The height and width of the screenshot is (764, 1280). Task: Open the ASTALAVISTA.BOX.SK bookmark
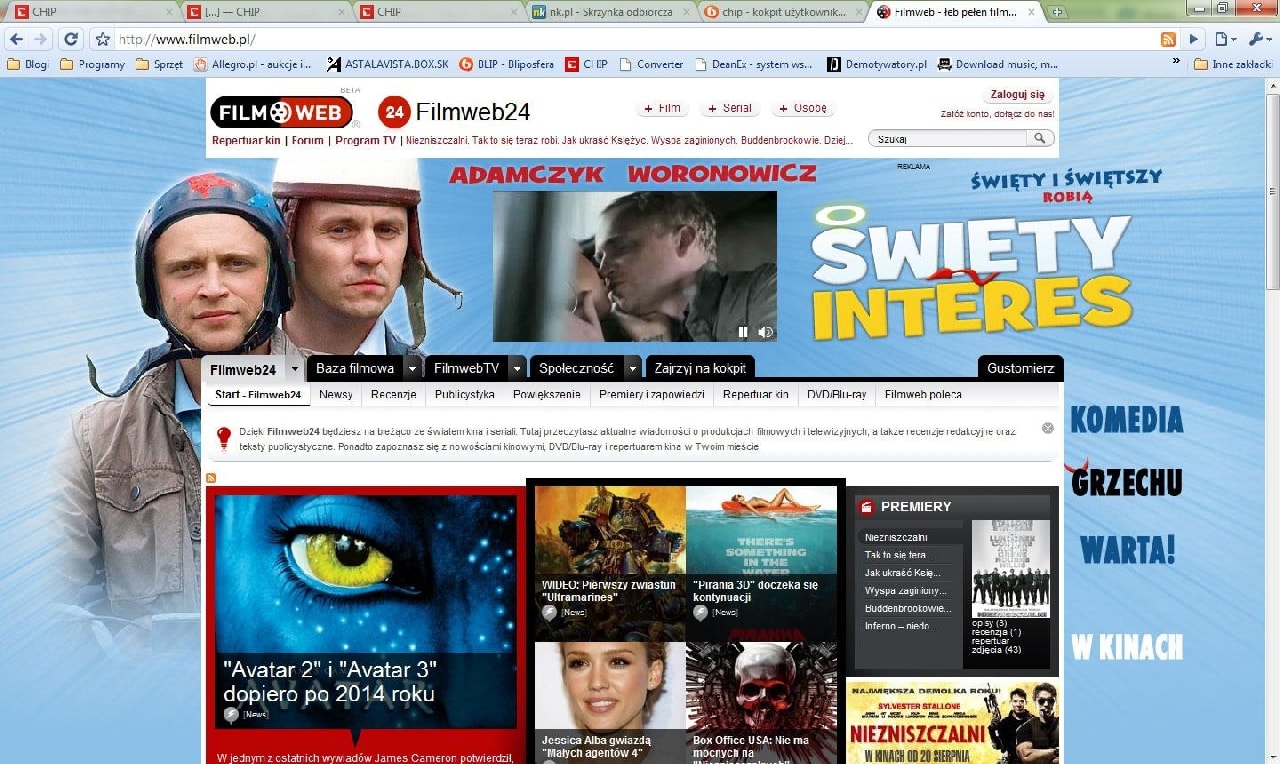386,64
